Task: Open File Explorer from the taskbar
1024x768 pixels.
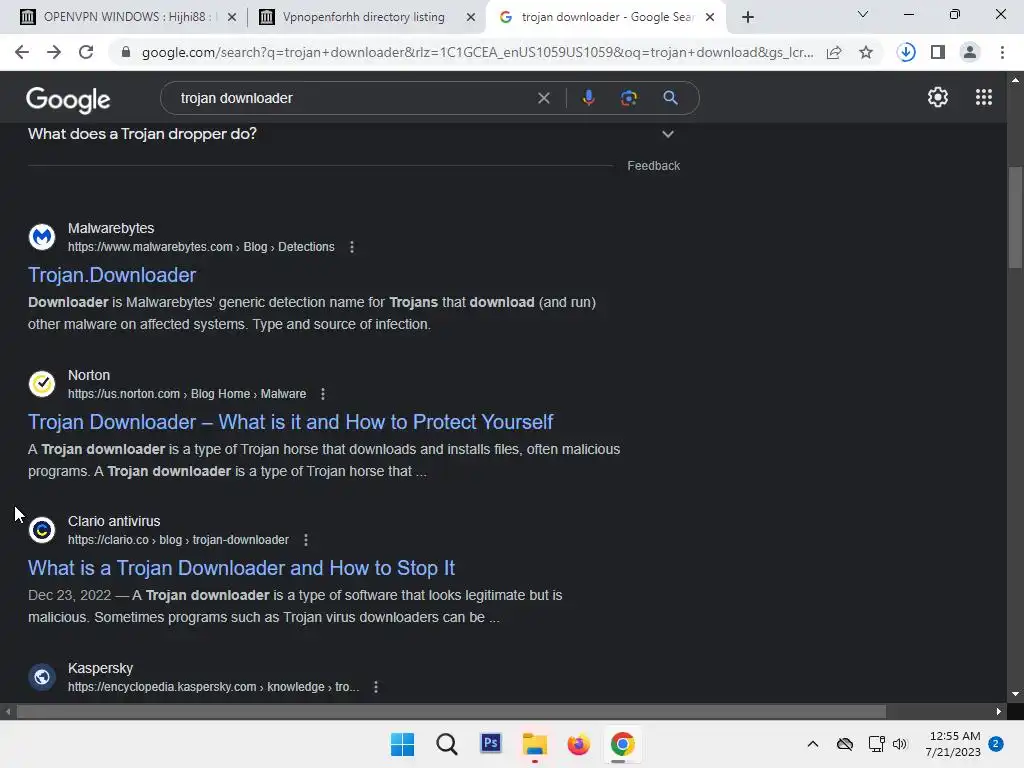Action: tap(534, 744)
